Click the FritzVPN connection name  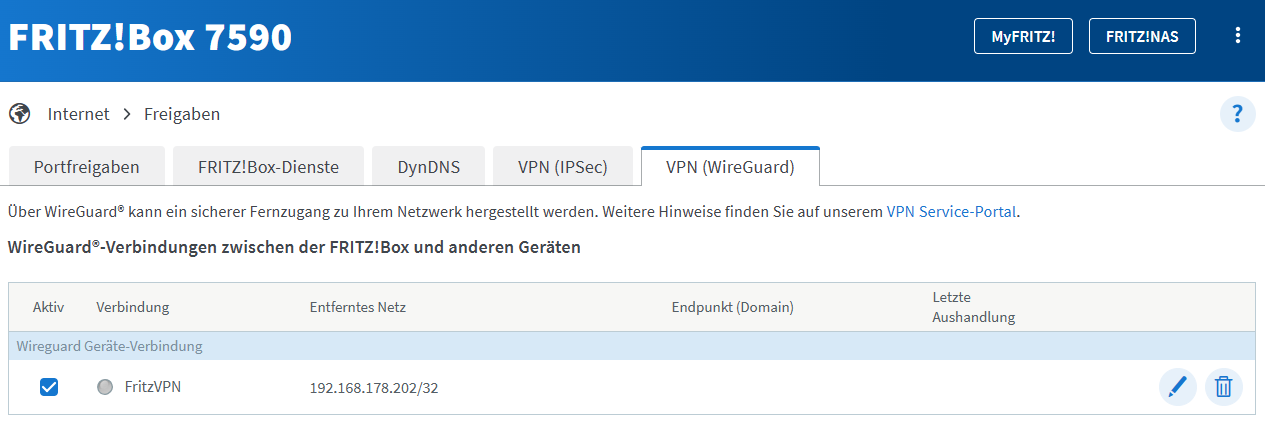[x=153, y=386]
